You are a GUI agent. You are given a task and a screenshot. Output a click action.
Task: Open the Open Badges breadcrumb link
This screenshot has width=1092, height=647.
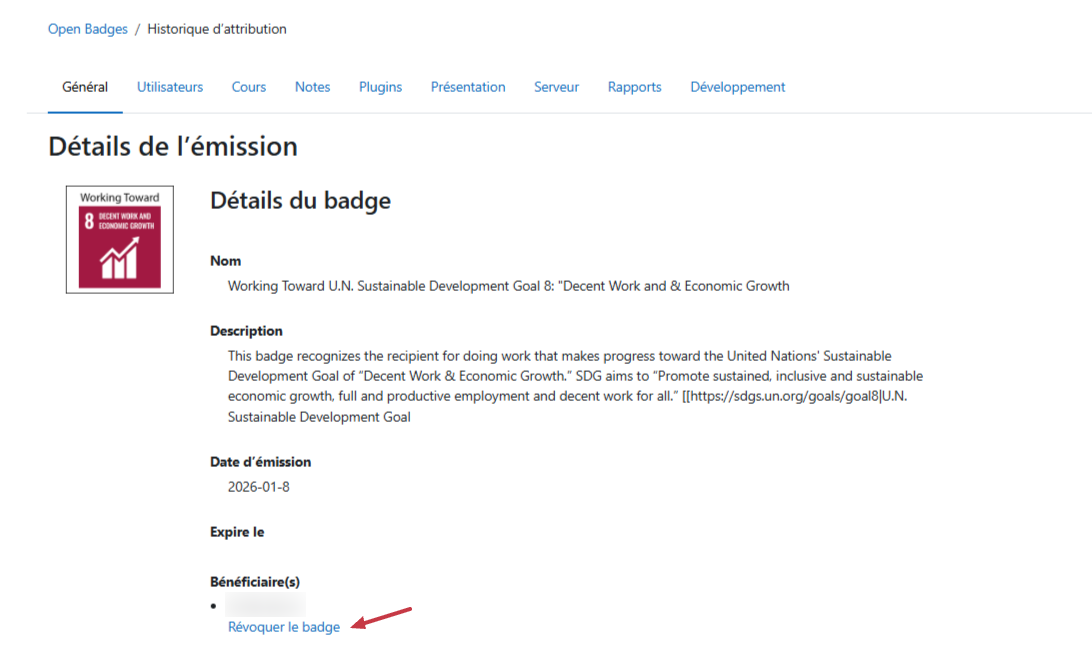pos(88,29)
